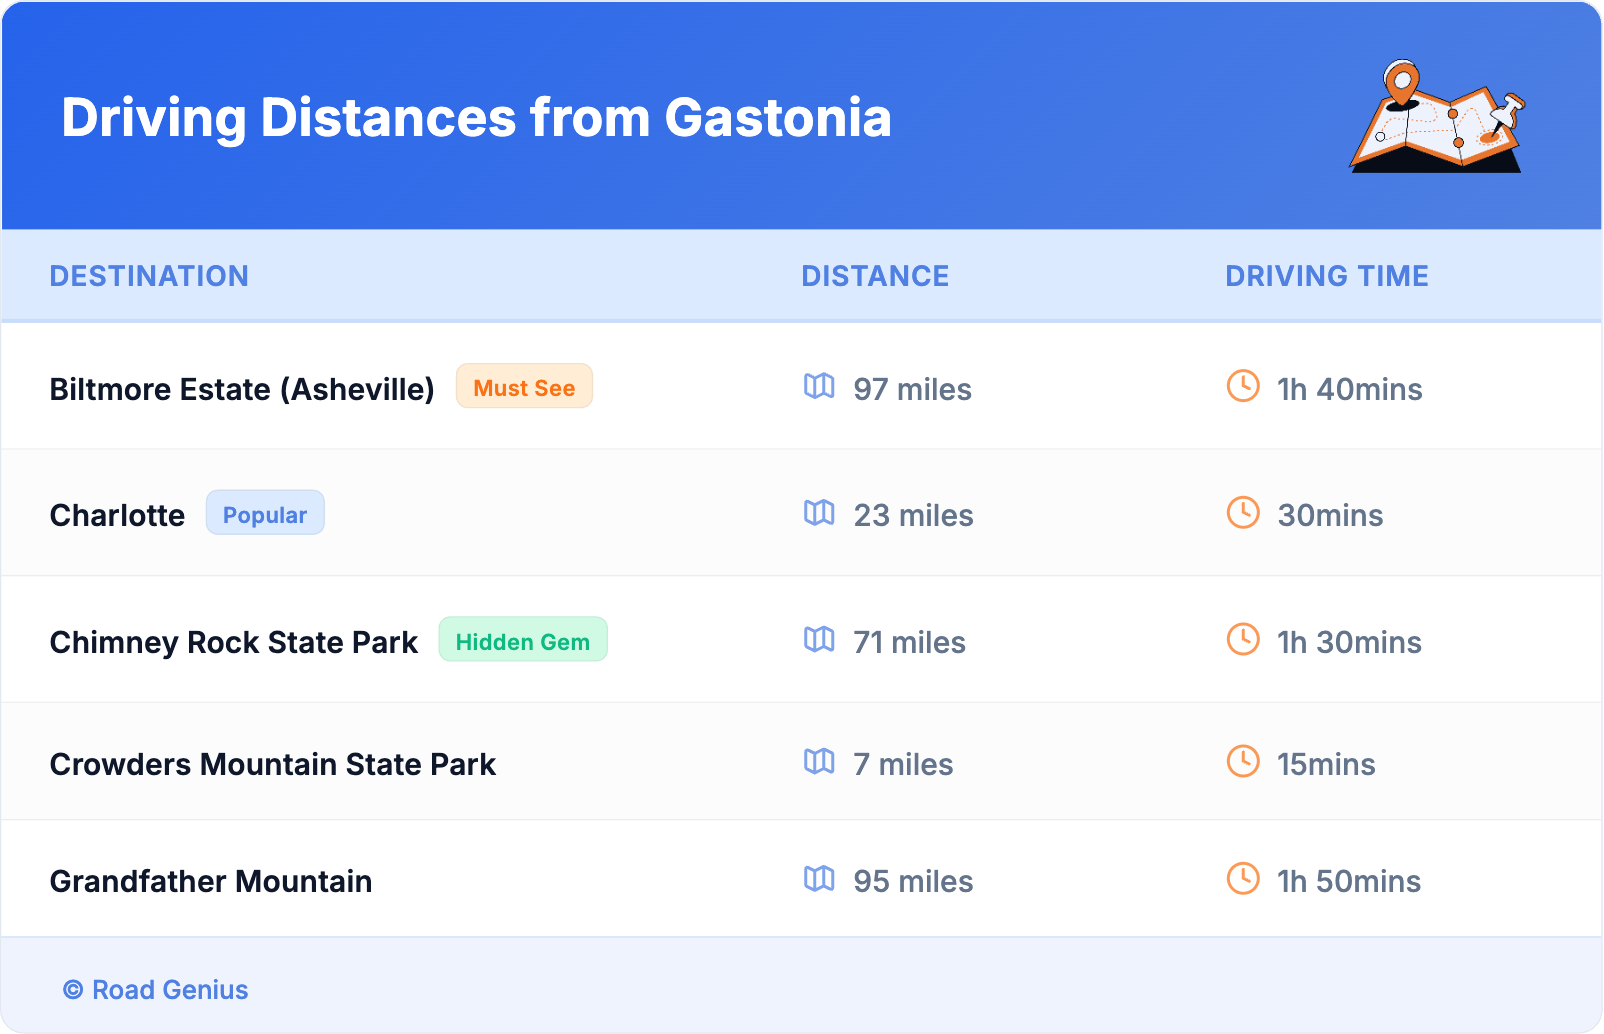Click the map icon beside 71 miles
1604x1034 pixels.
(x=819, y=639)
